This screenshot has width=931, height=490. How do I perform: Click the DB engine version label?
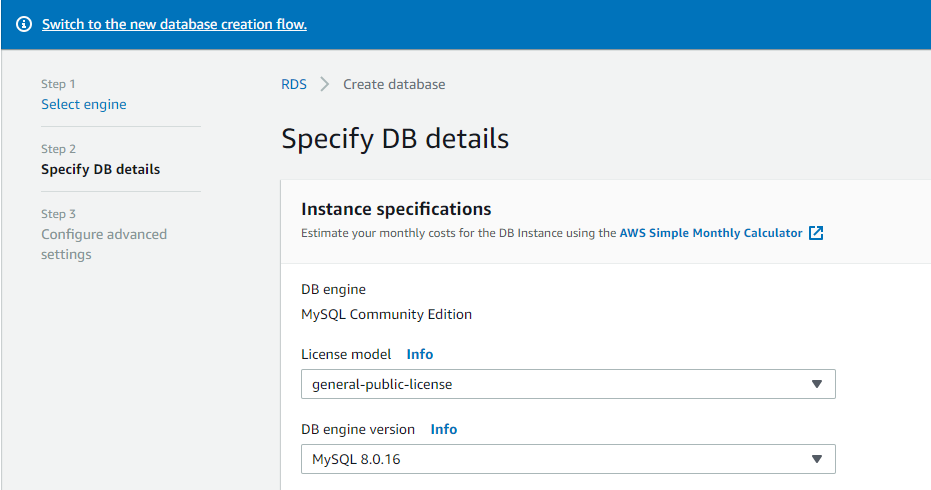[358, 429]
